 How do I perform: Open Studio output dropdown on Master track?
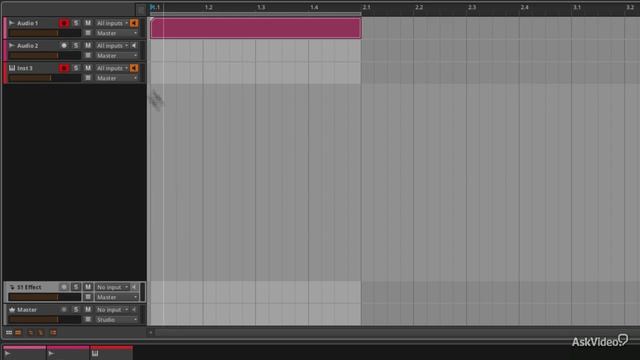click(x=117, y=320)
